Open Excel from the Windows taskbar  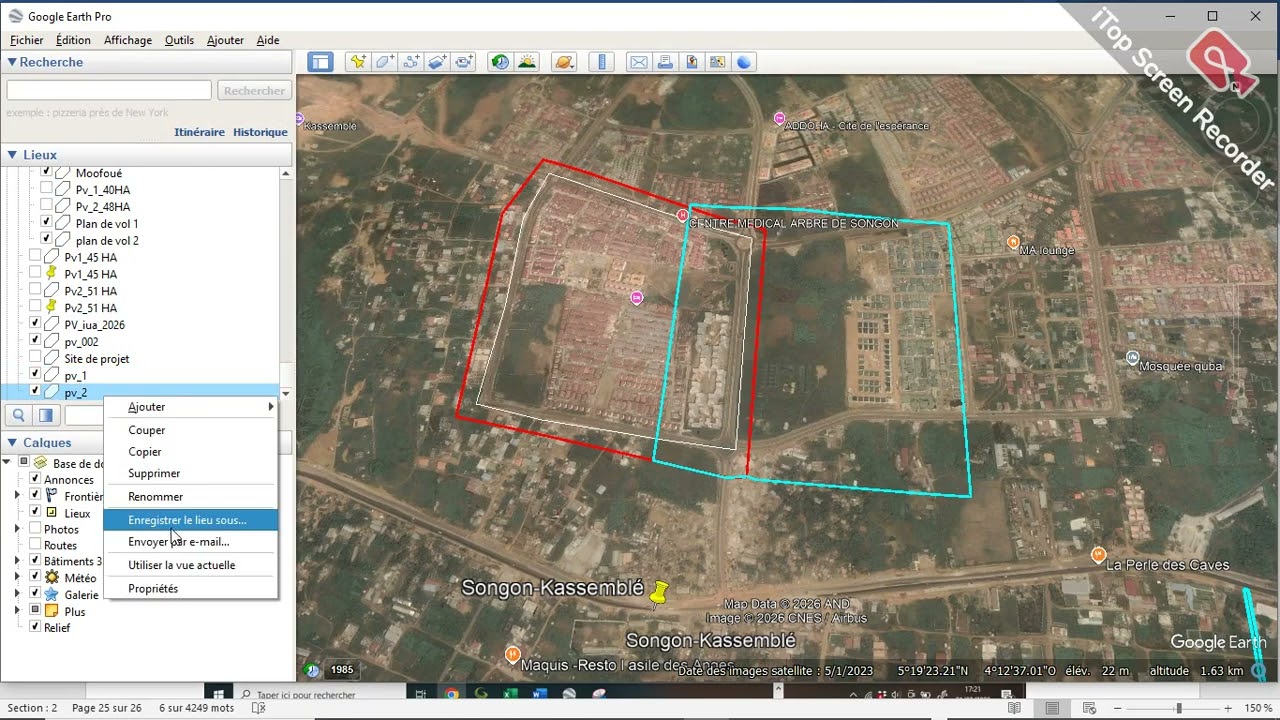(x=510, y=693)
